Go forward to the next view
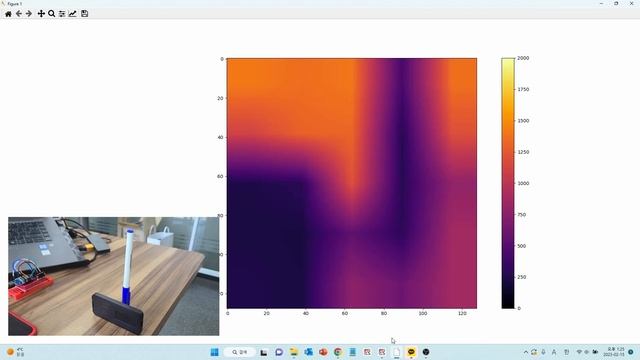Viewport: 640px width, 360px height. 29,13
